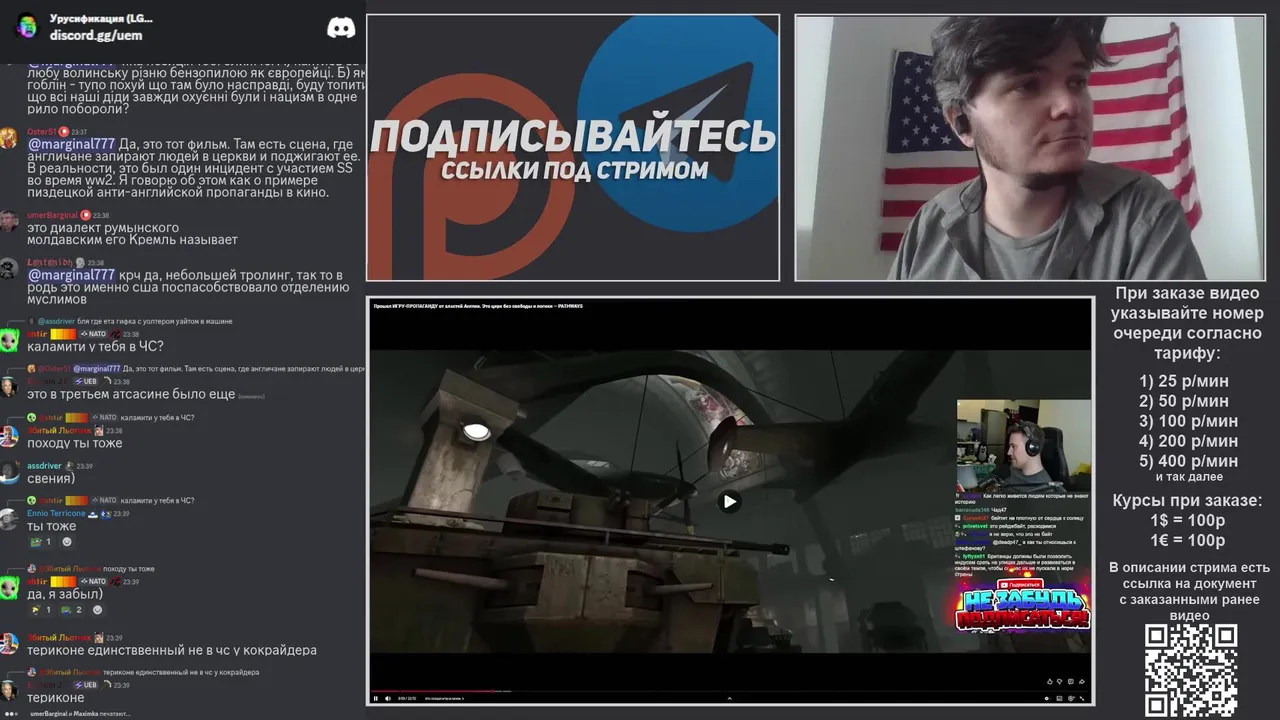Image resolution: width=1280 pixels, height=720 pixels.
Task: Toggle the reaction under 'ты тоже'
Action: (42, 542)
